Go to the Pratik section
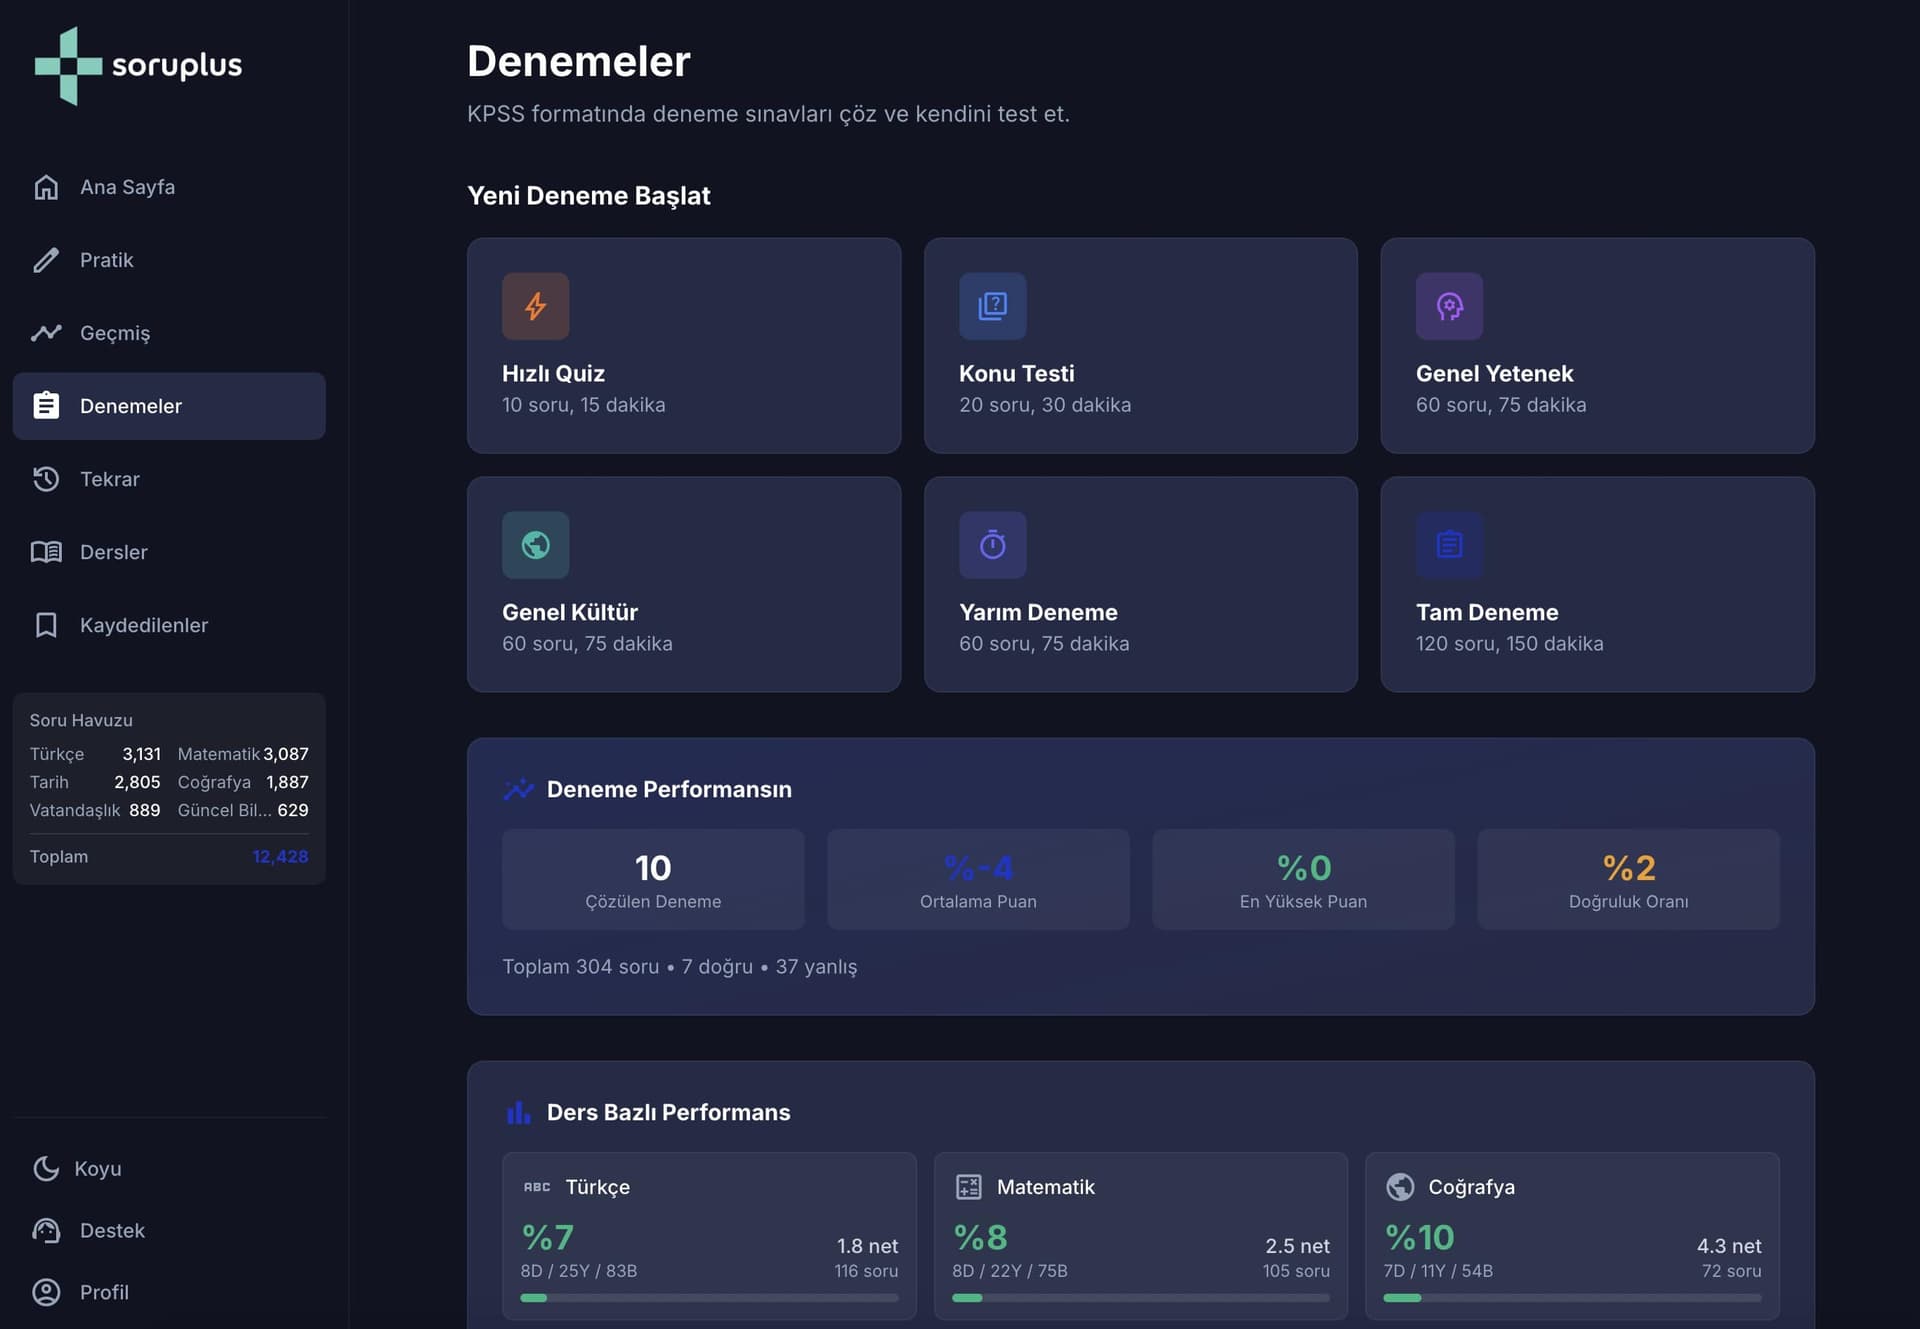This screenshot has height=1329, width=1920. pos(106,260)
